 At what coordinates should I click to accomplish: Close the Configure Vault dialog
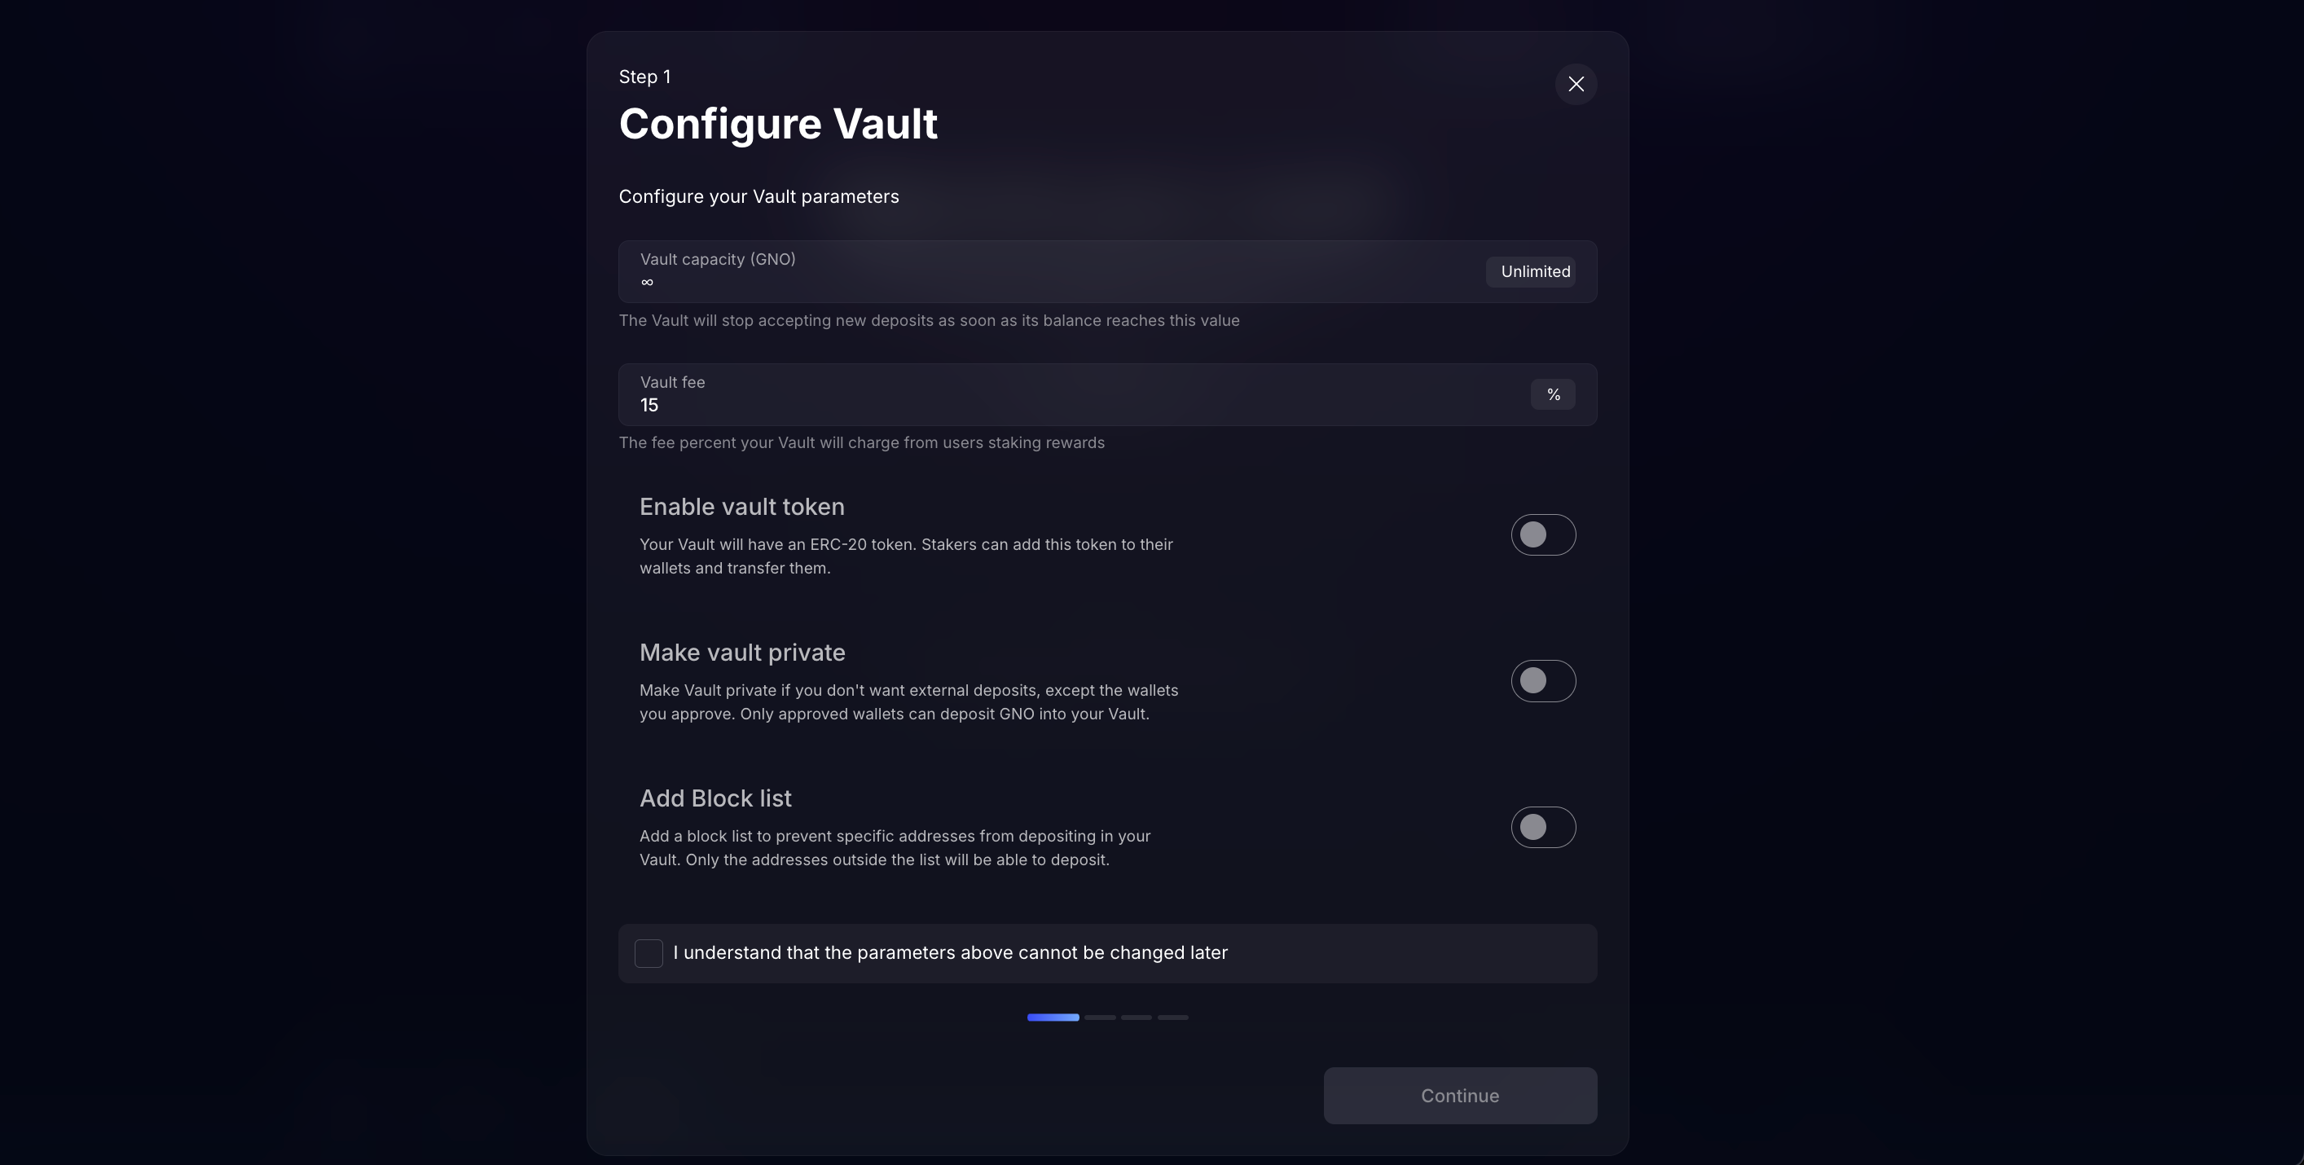[x=1575, y=84]
